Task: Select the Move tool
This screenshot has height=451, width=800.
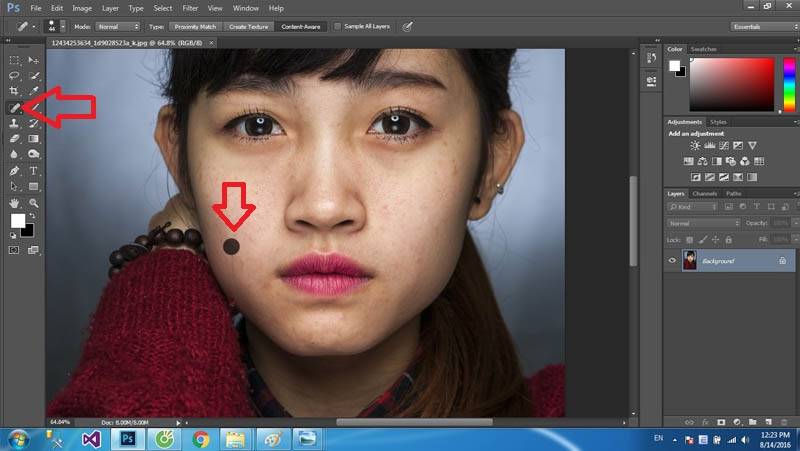Action: [x=34, y=60]
